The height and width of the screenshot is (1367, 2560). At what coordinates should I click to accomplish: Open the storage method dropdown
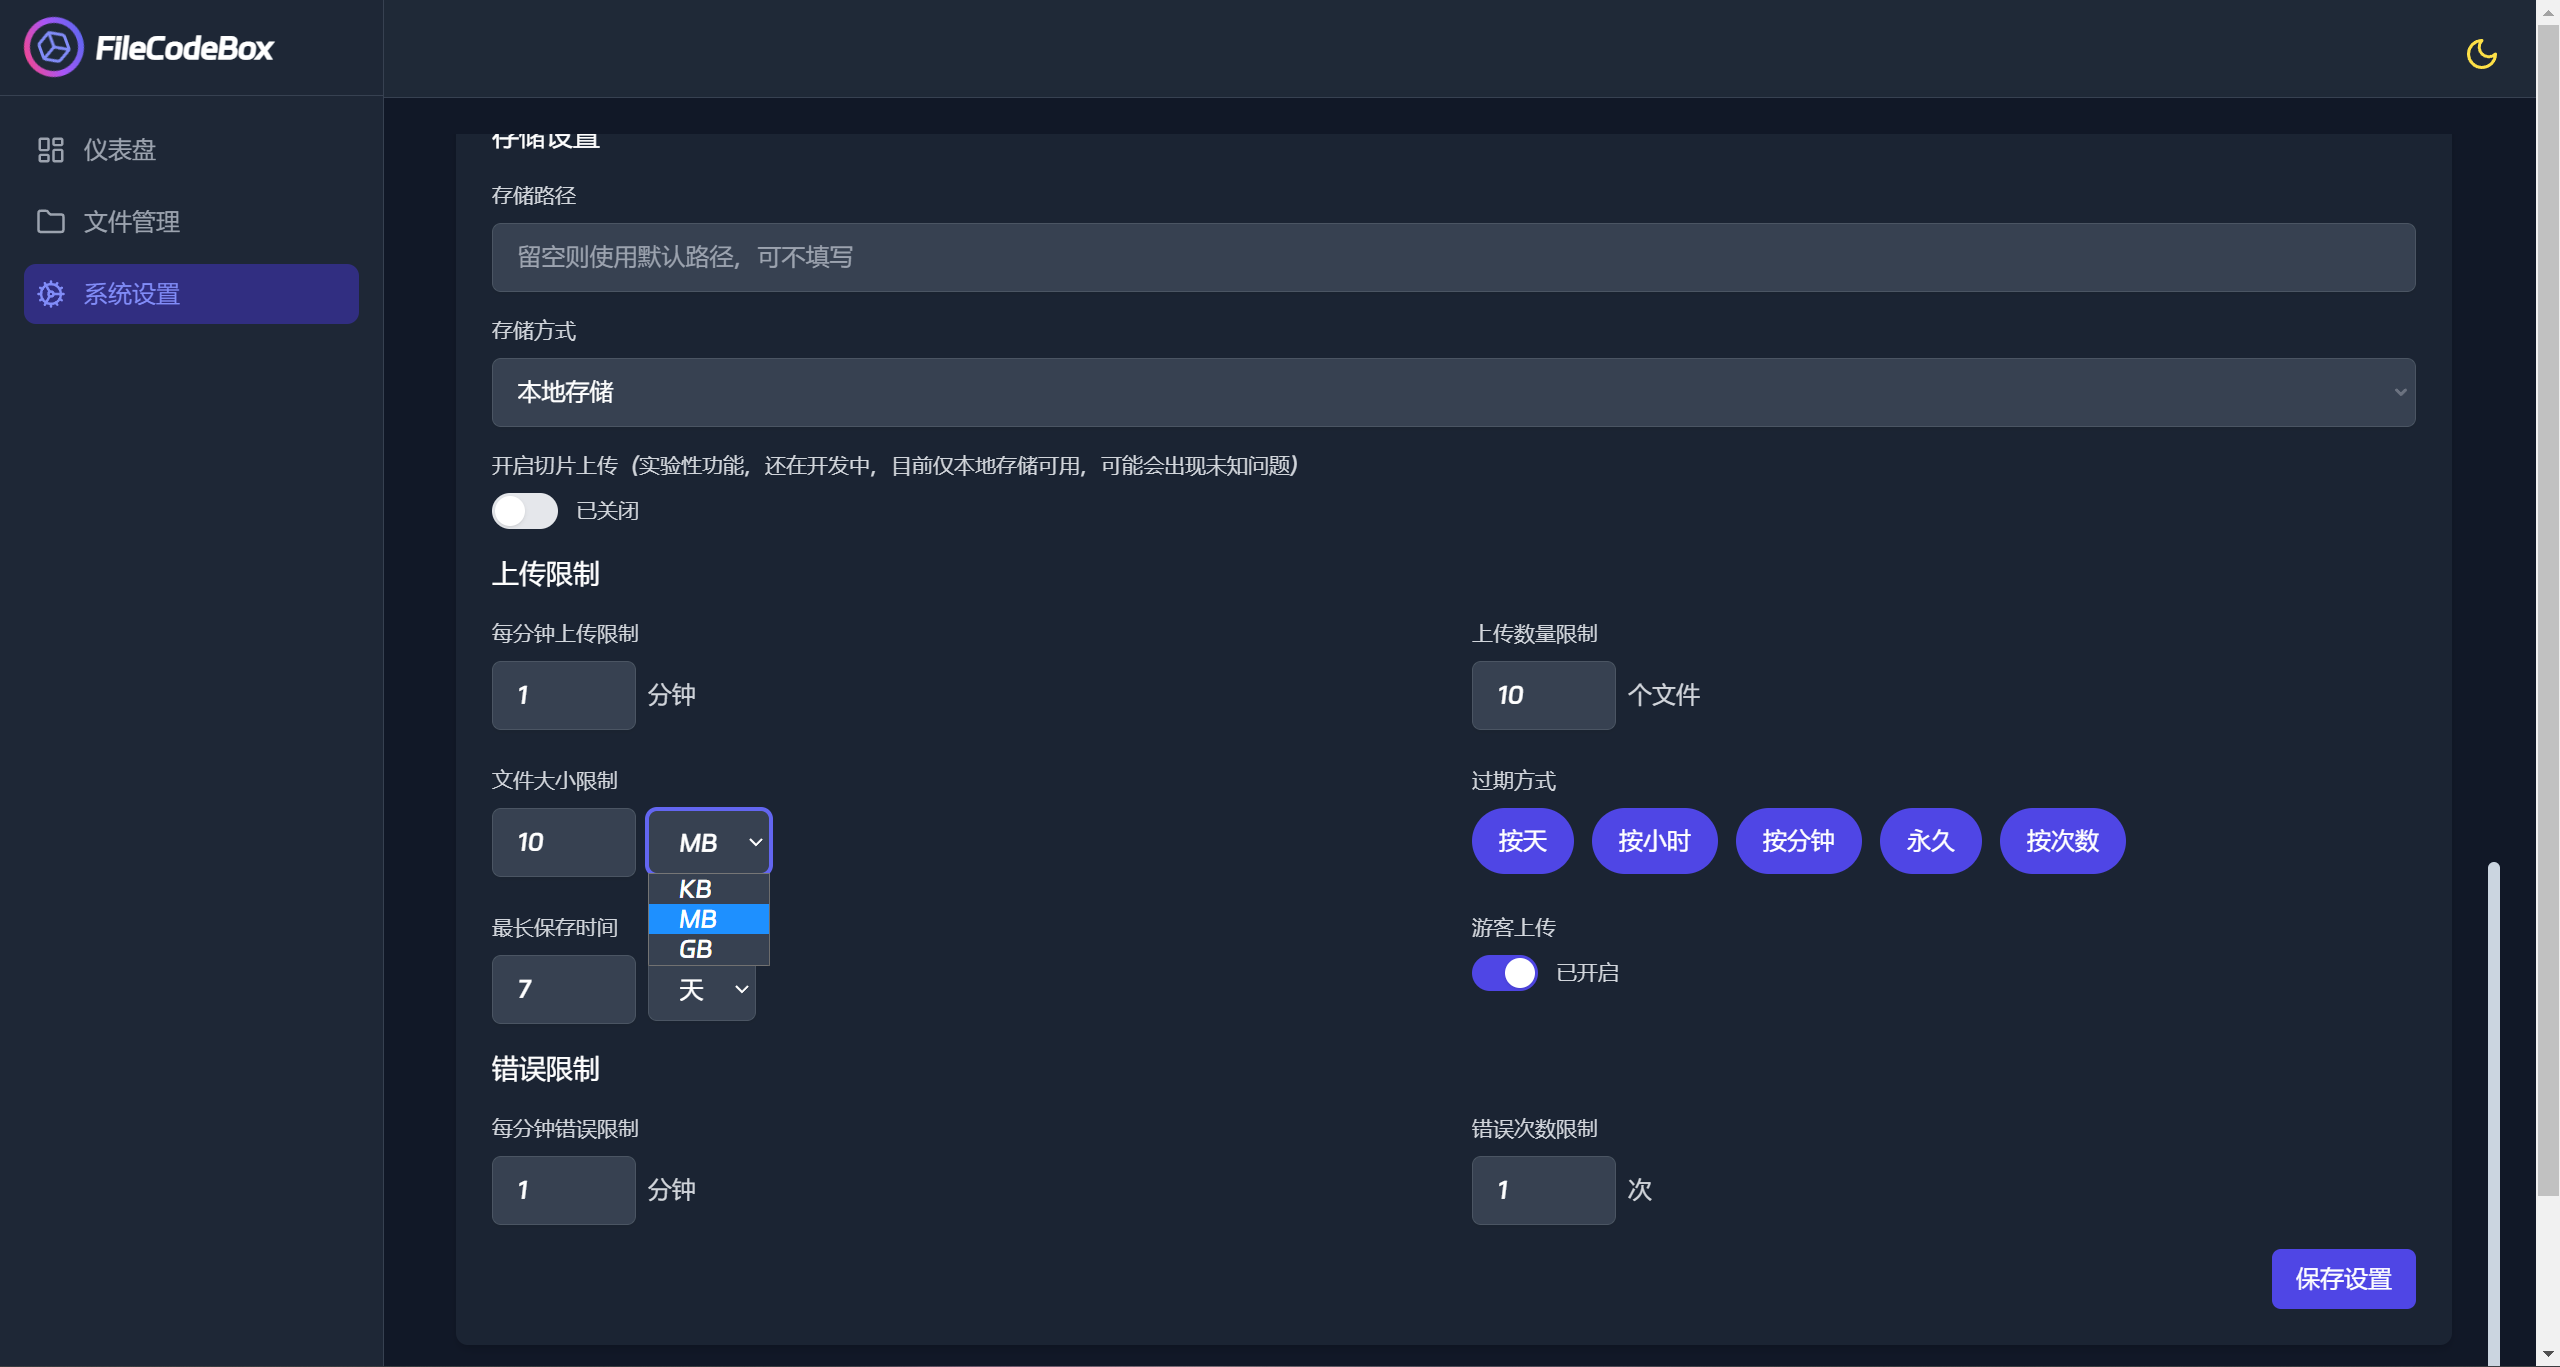[x=1452, y=392]
